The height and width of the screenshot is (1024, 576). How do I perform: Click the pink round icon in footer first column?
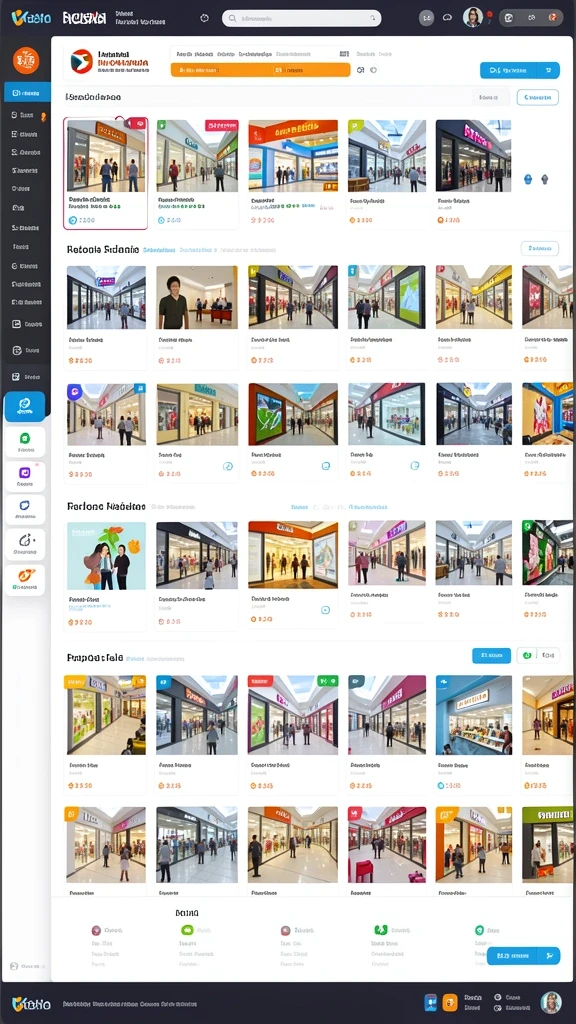(x=96, y=930)
